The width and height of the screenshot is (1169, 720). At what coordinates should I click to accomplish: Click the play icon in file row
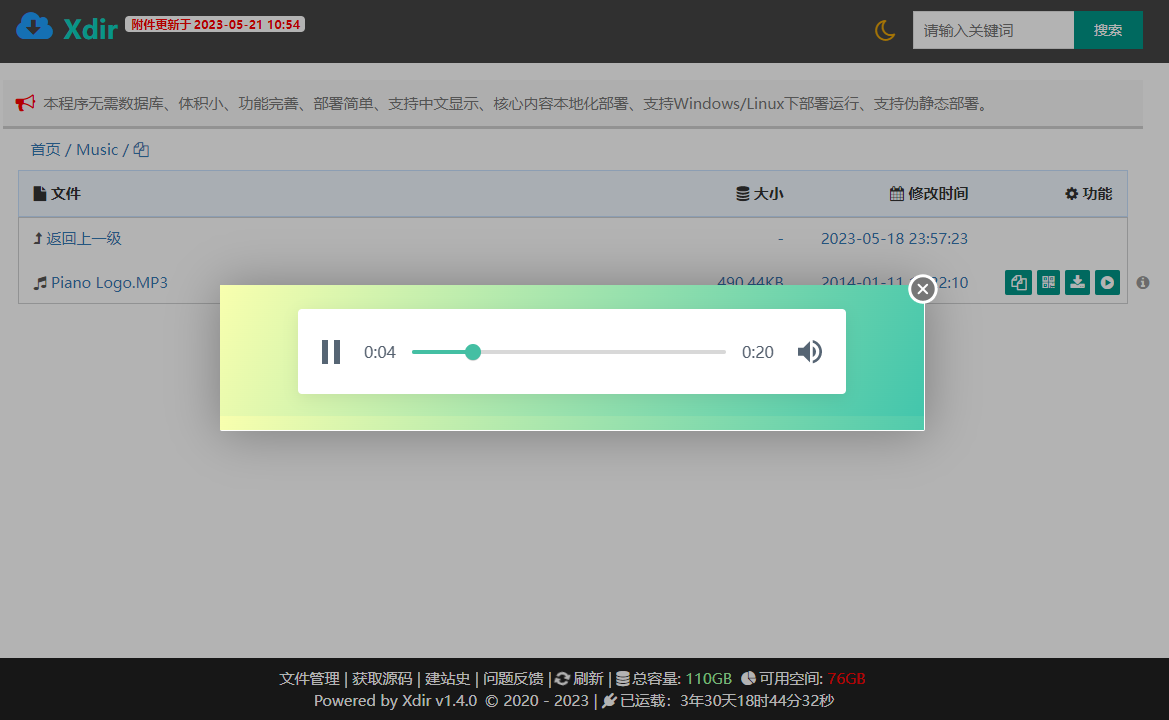pyautogui.click(x=1107, y=282)
